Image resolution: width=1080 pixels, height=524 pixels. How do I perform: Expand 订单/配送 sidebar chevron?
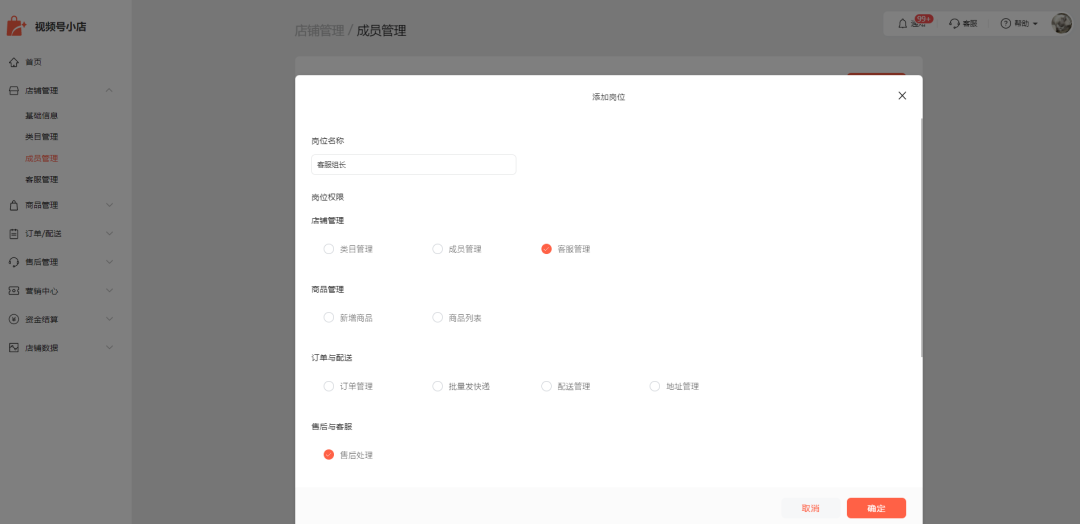pos(110,233)
